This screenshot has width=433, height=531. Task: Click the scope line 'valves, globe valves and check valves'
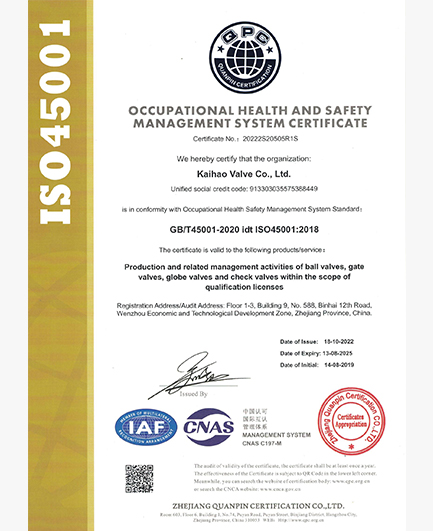[244, 277]
